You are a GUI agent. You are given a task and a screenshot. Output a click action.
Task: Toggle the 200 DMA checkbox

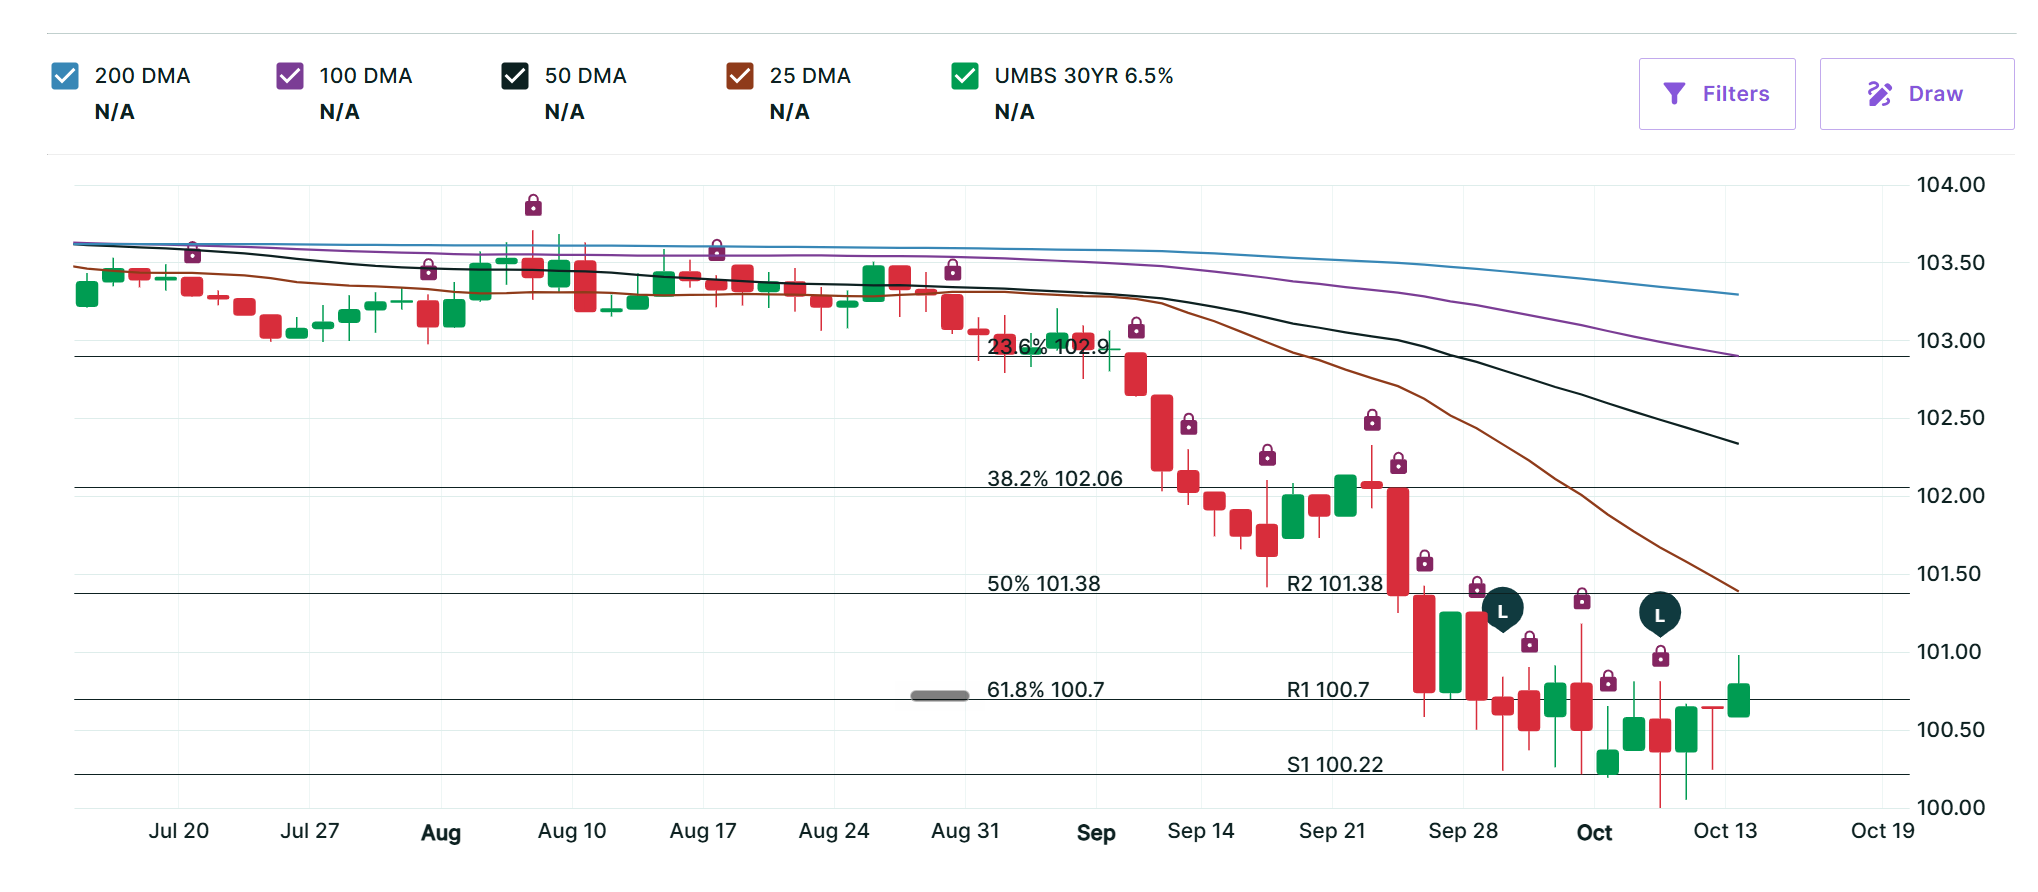[65, 76]
